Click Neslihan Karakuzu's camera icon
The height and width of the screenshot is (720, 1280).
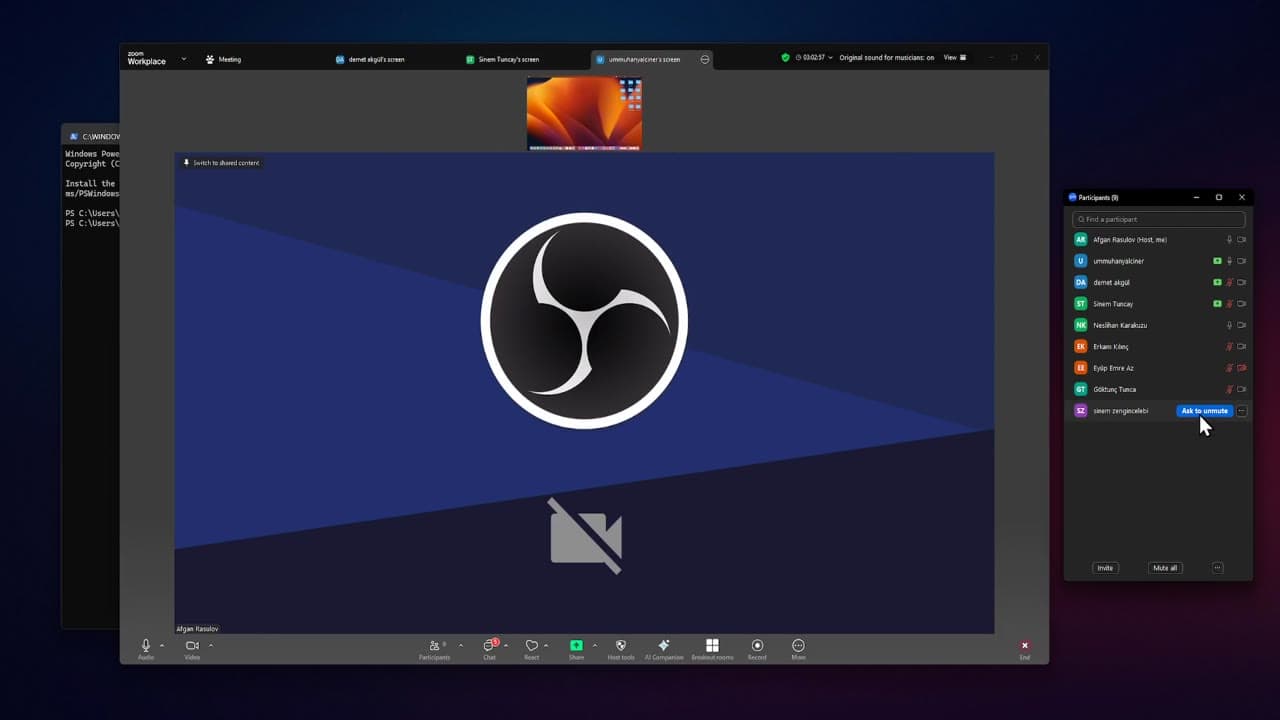tap(1242, 325)
